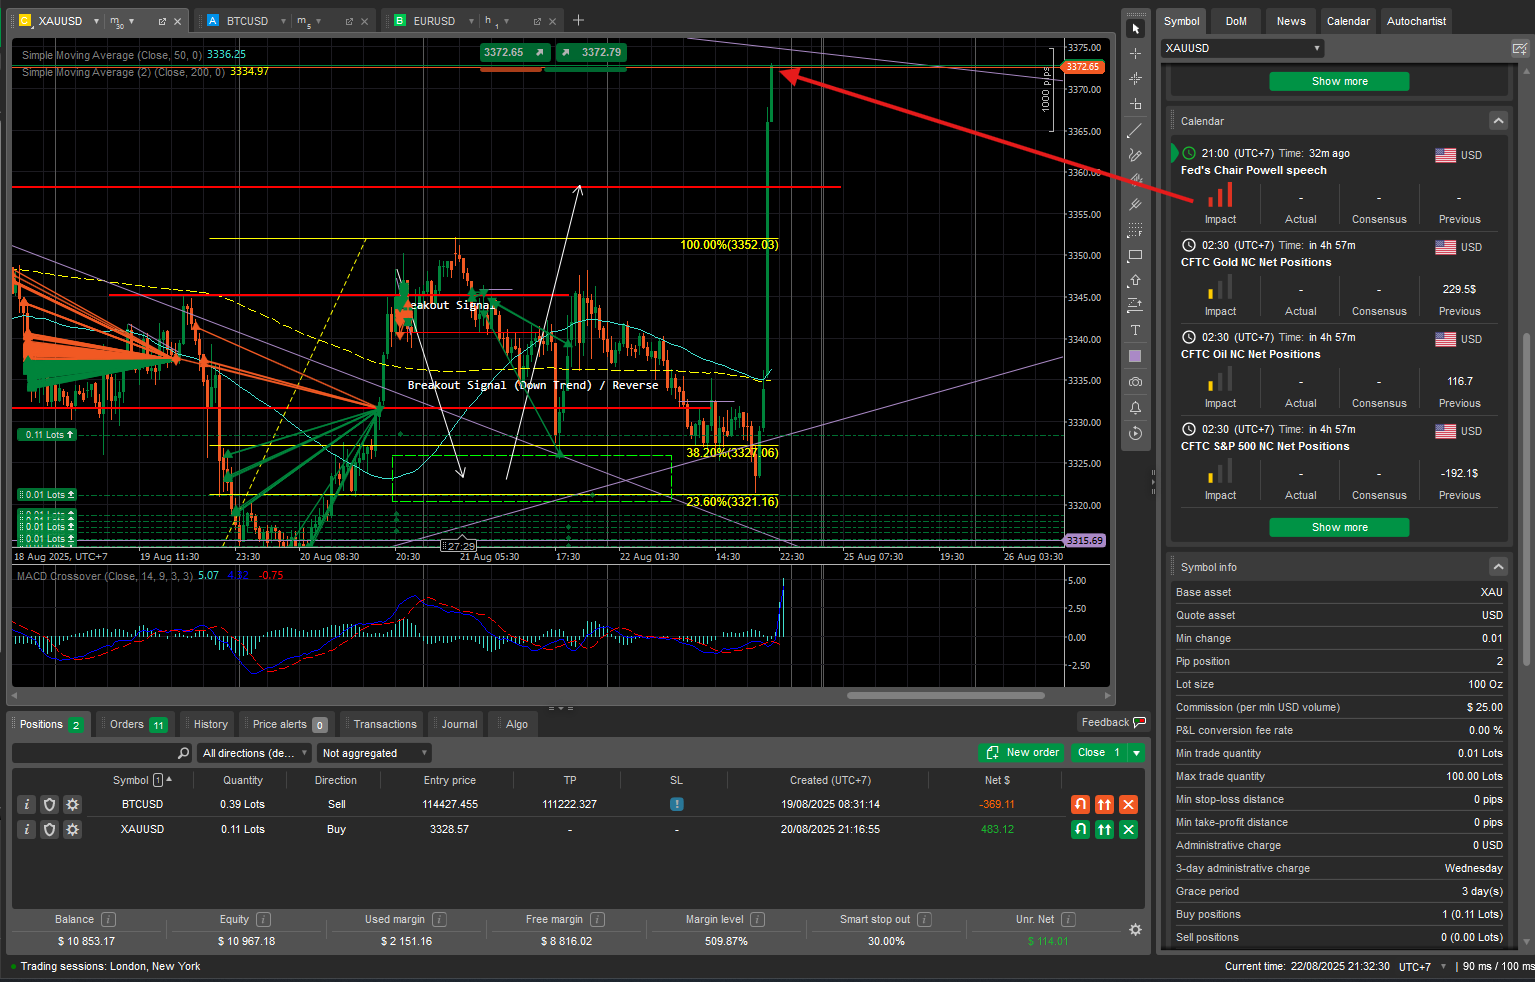Show Balance info tooltip icon

click(109, 919)
